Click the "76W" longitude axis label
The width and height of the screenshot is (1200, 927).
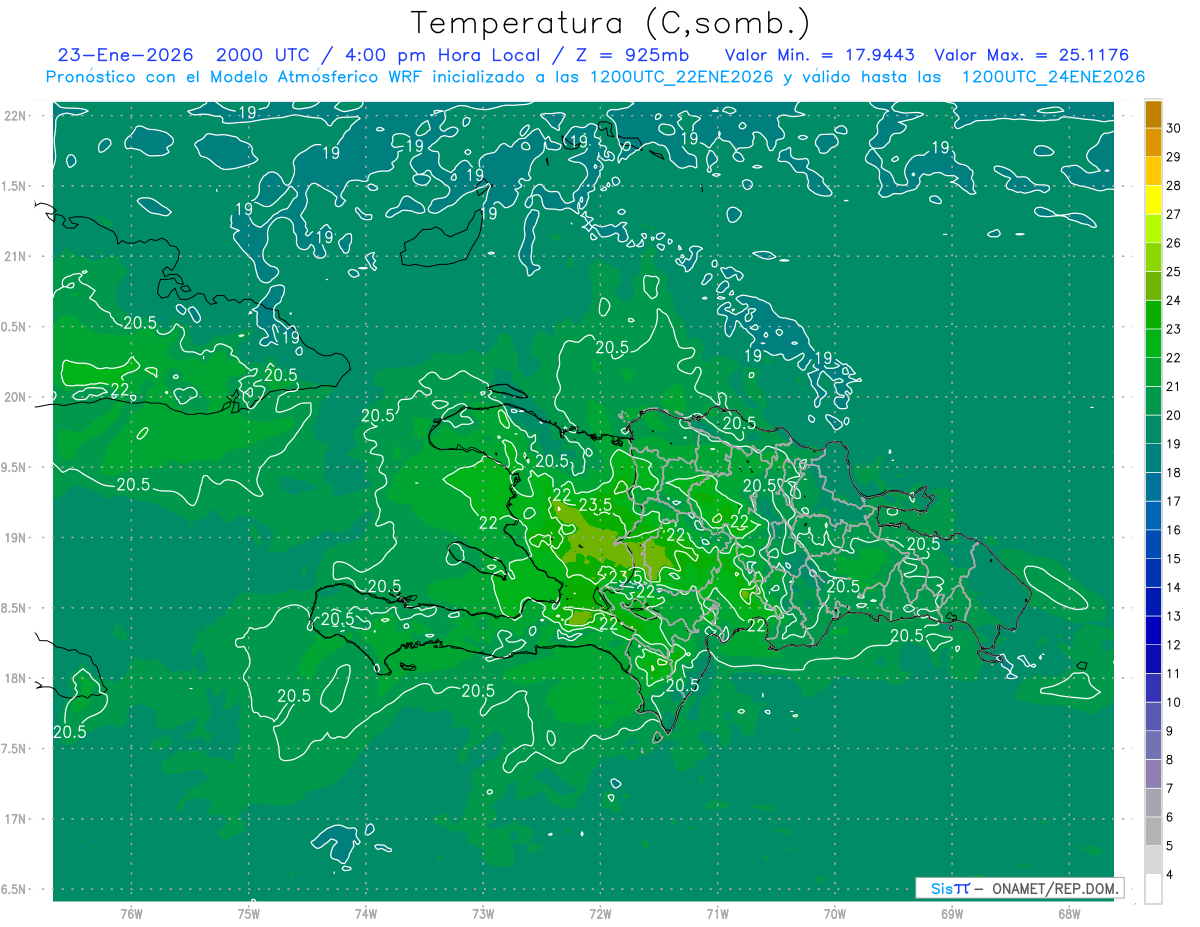131,913
